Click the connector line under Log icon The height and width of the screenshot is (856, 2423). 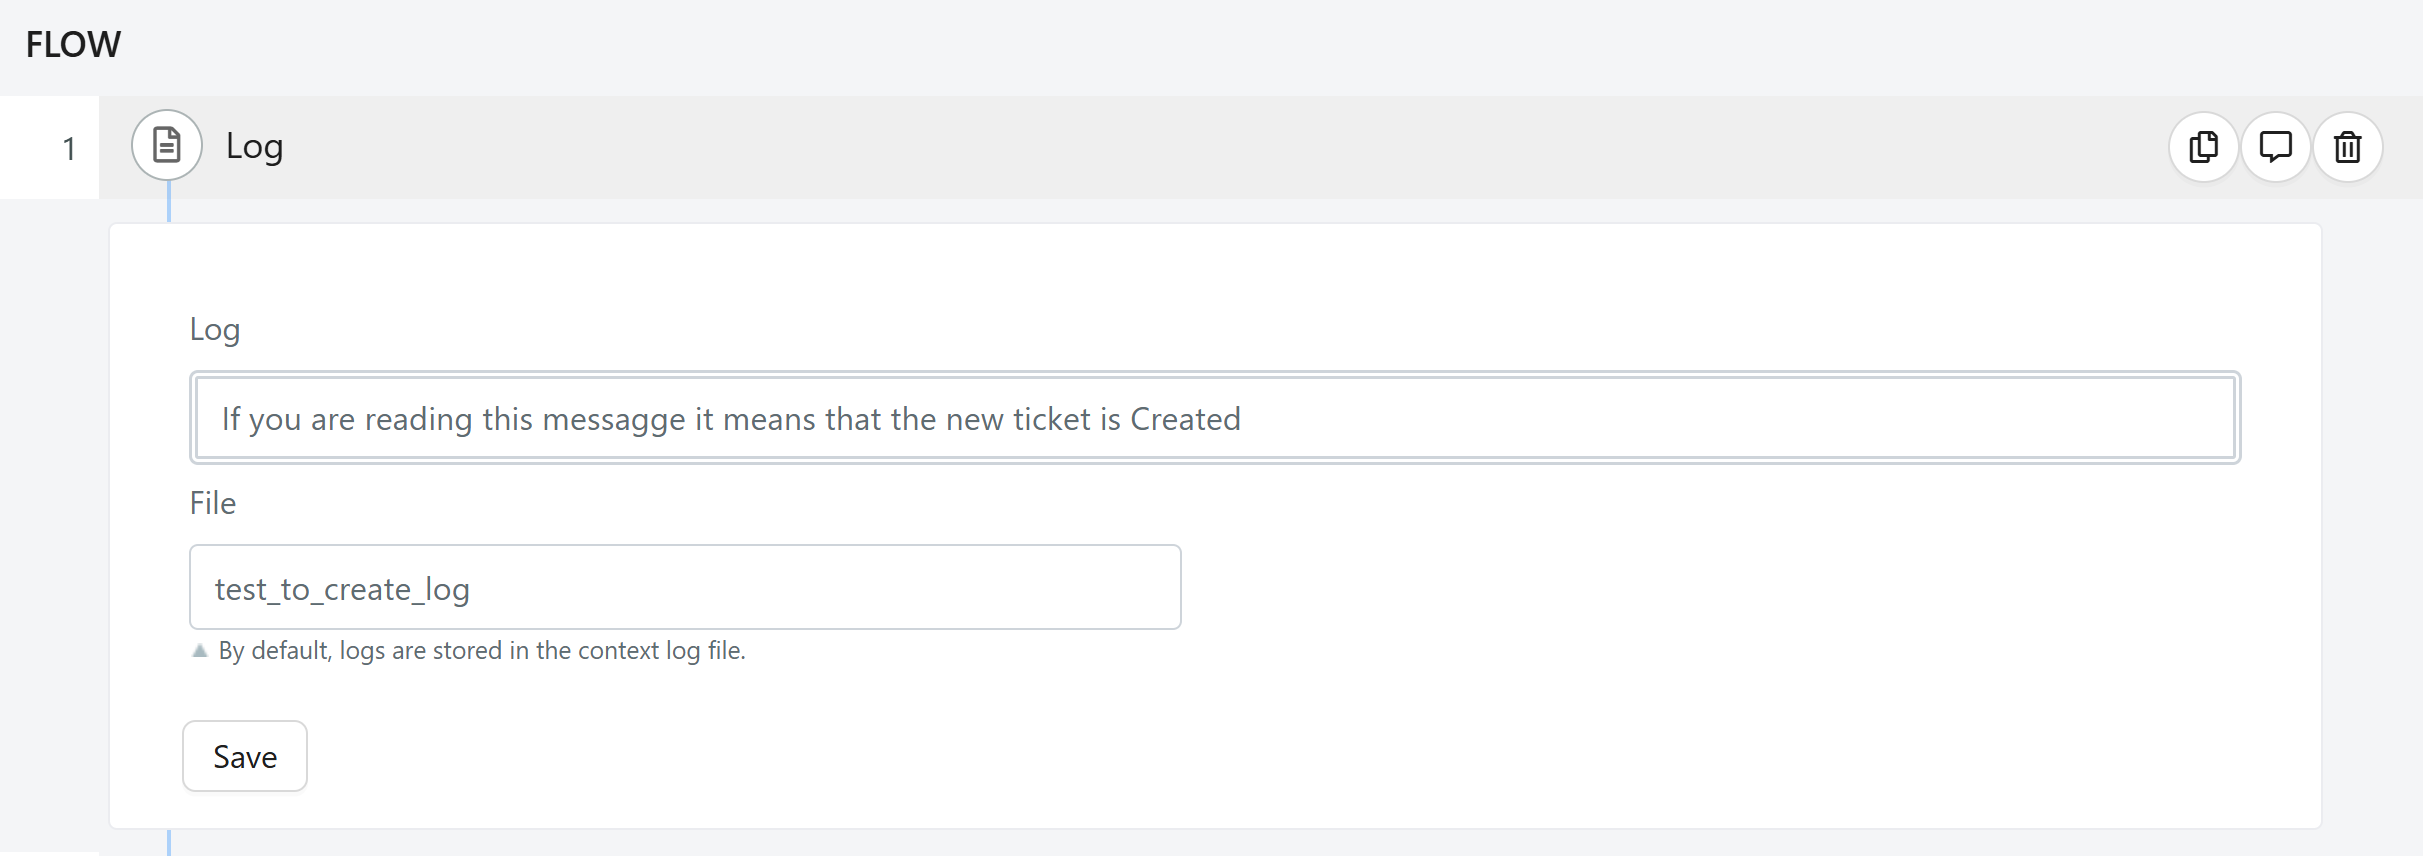point(169,201)
